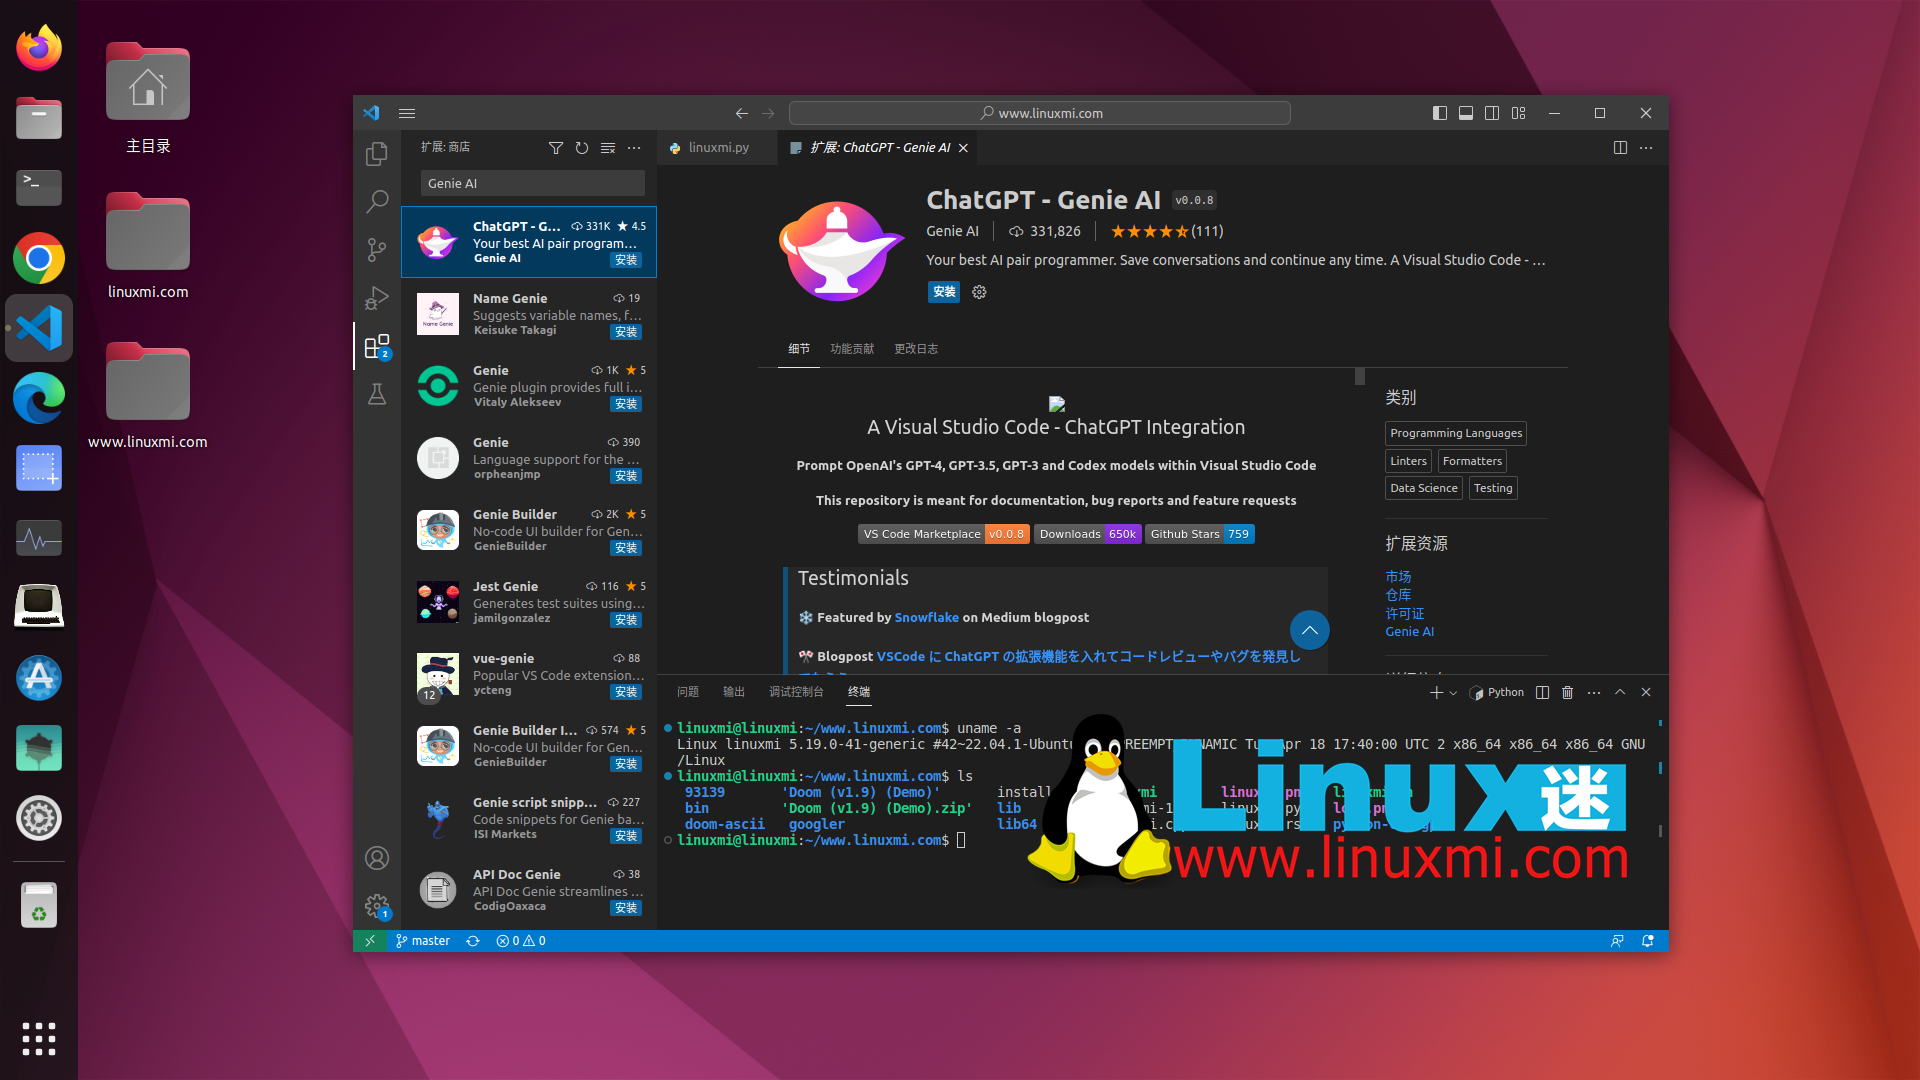1920x1080 pixels.
Task: Open the Explorer view
Action: click(x=377, y=154)
